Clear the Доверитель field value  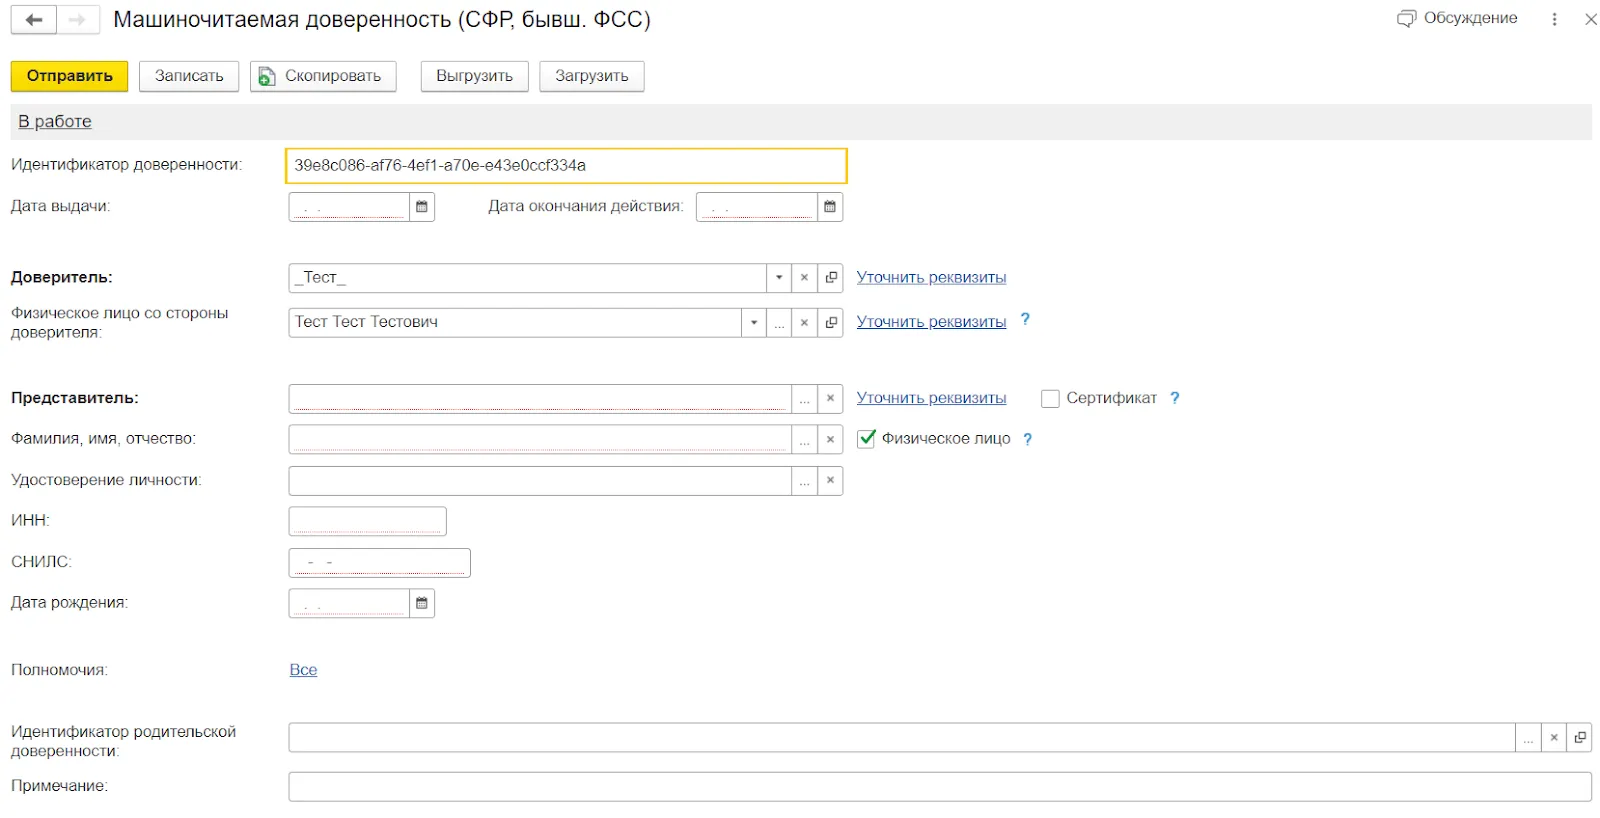coord(804,278)
